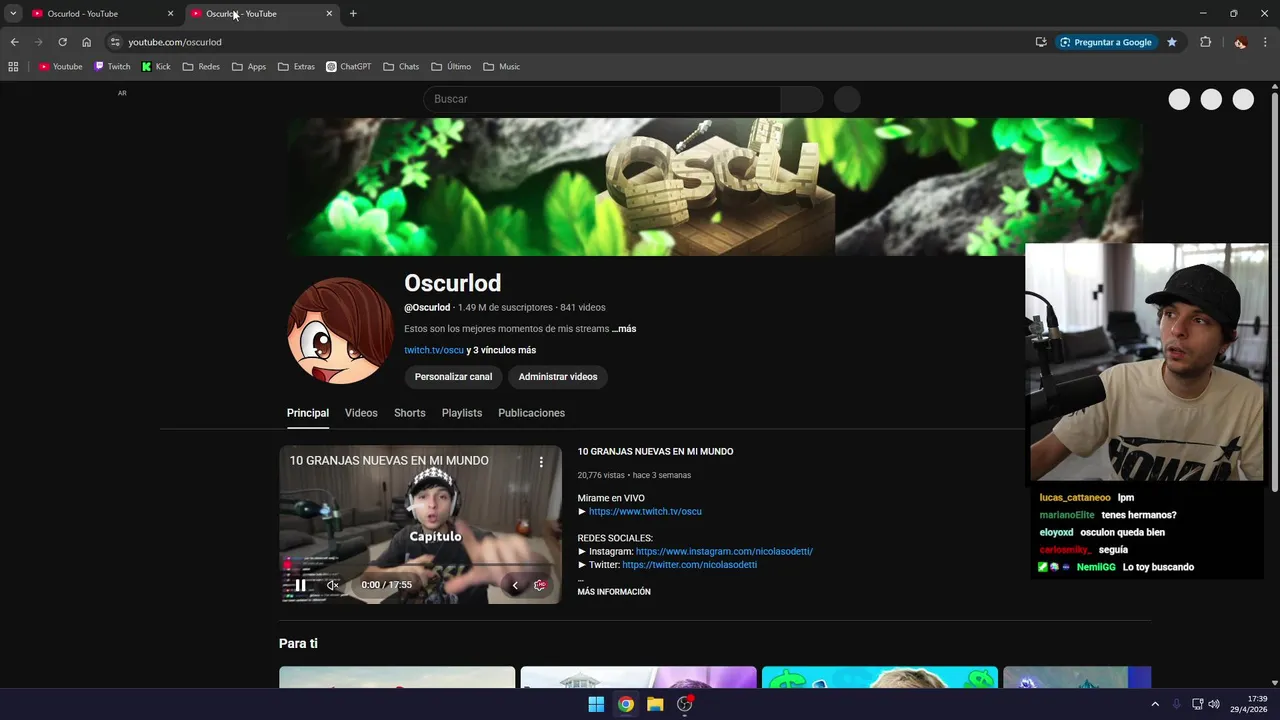Viewport: 1280px width, 720px height.
Task: View site information icon in address bar
Action: pos(115,42)
